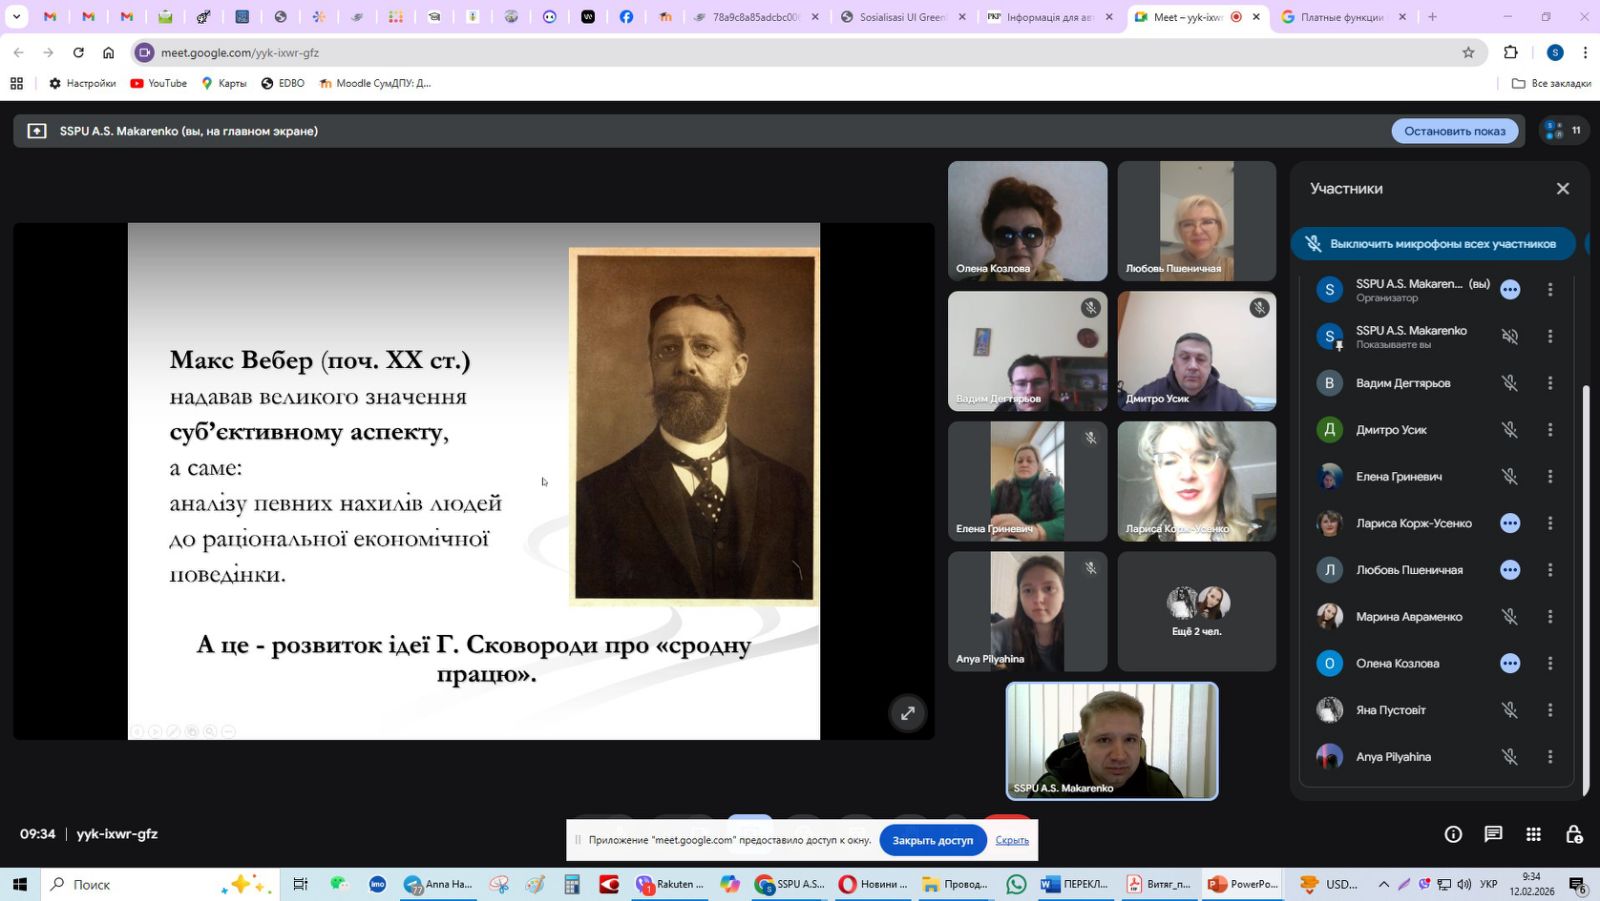This screenshot has height=901, width=1600.
Task: Mute Вадим Дегтярьов's microphone in list
Action: pos(1509,383)
